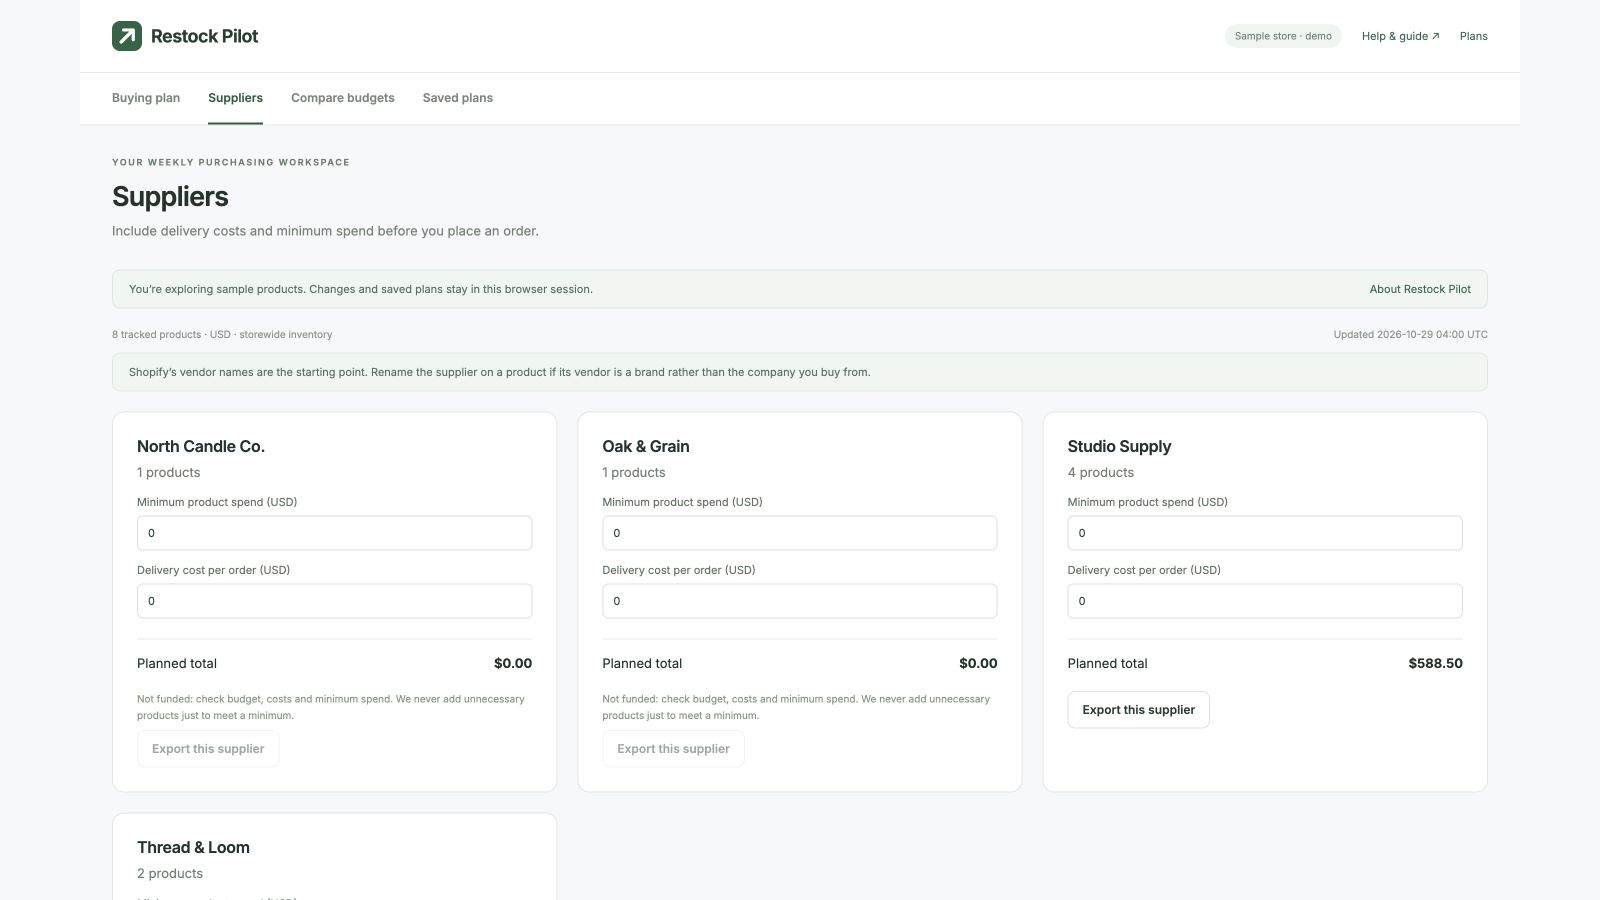Edit Oak & Grain minimum product spend field
1600x900 pixels.
(x=799, y=533)
